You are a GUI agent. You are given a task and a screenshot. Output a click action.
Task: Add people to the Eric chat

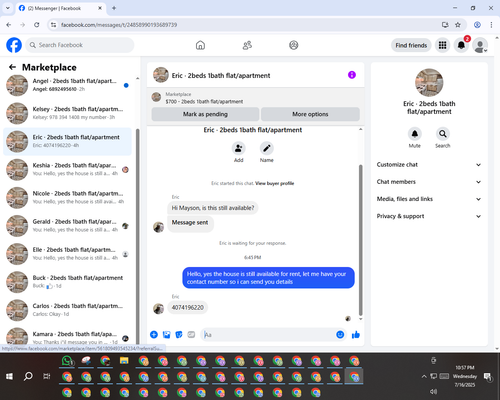point(239,148)
